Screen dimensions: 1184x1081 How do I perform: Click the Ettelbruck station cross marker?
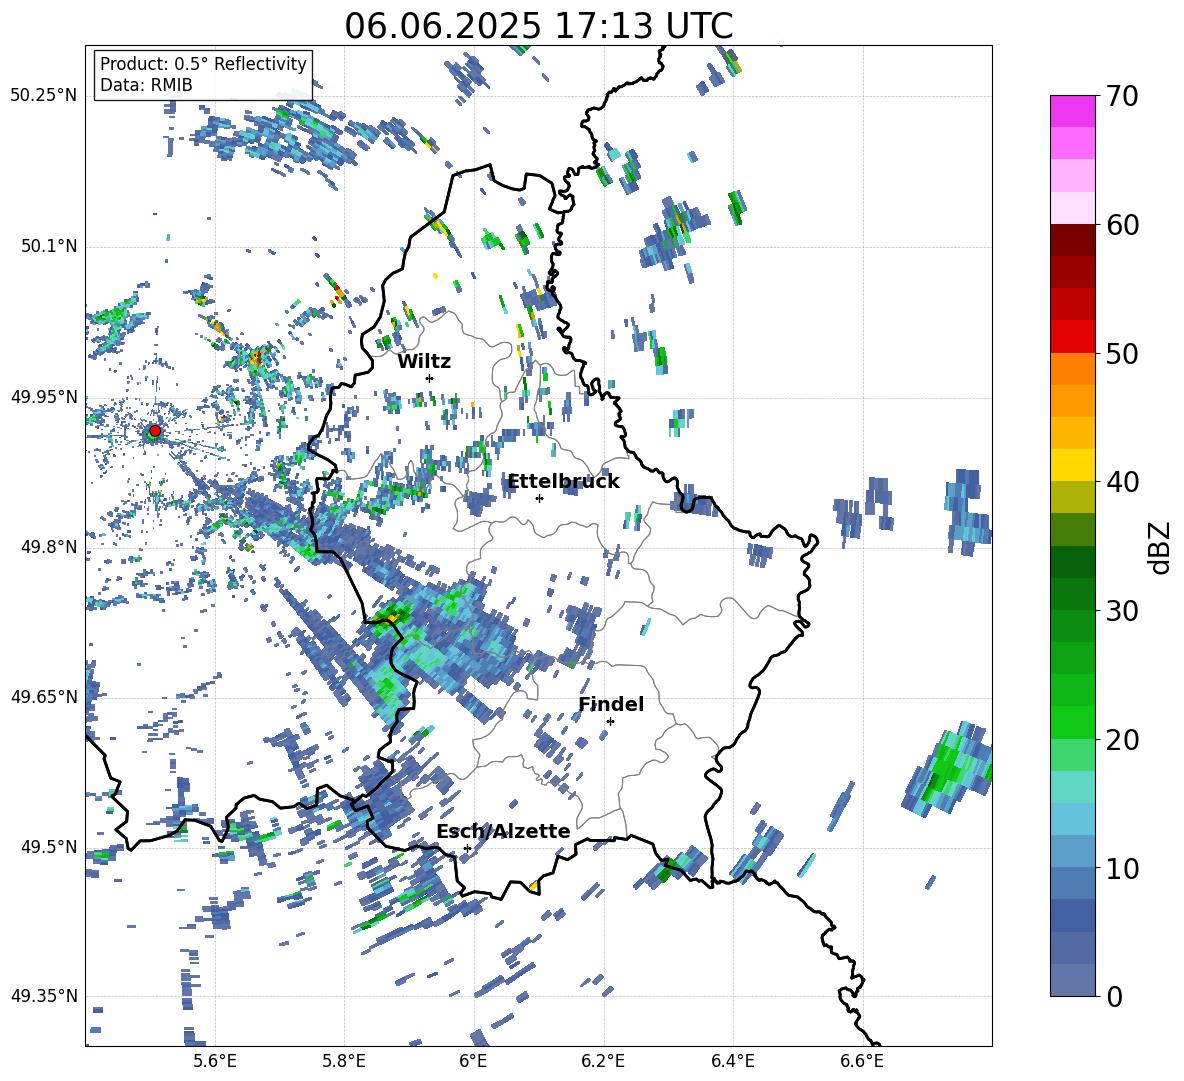coord(539,498)
